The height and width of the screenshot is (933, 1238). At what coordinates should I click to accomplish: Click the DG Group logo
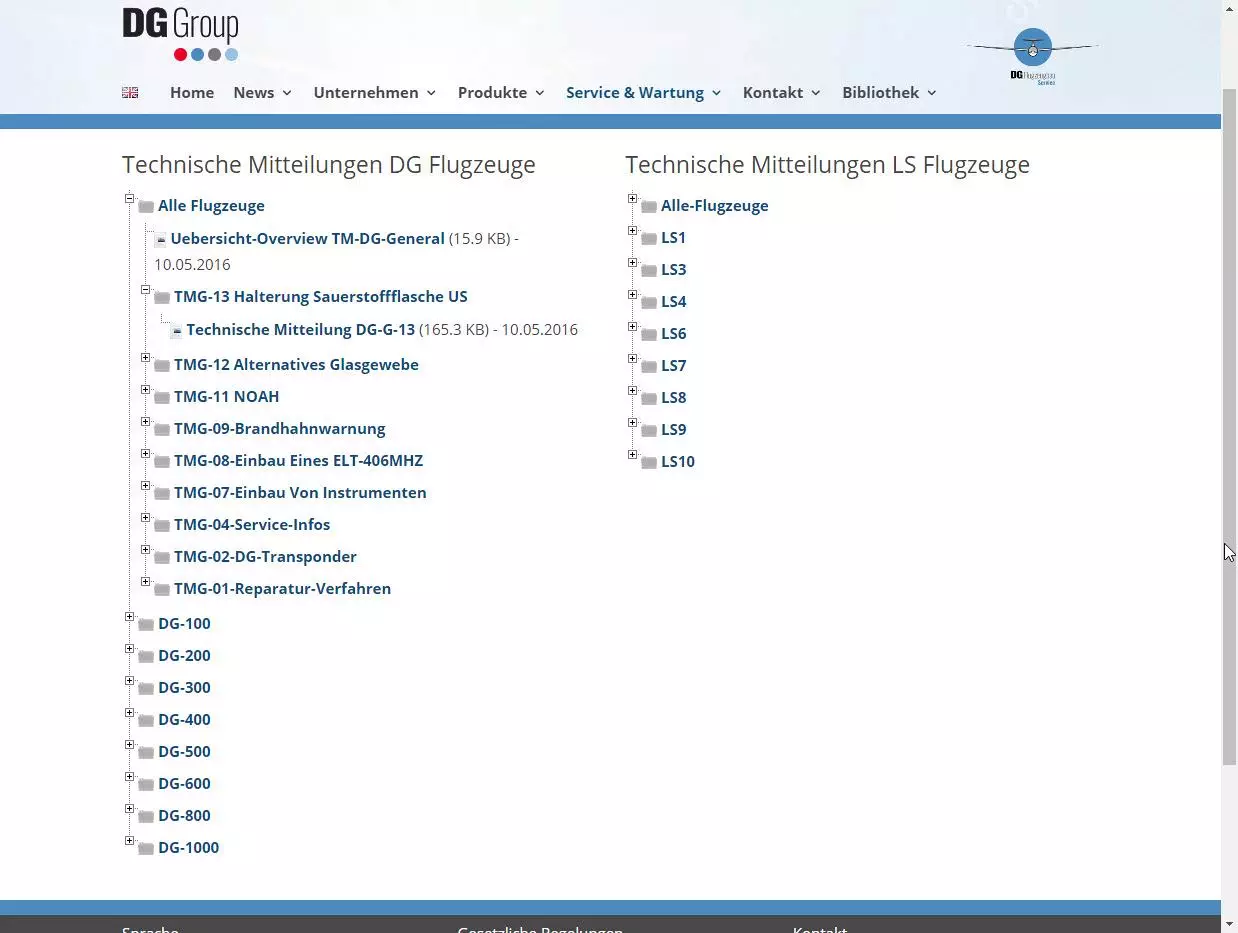pyautogui.click(x=180, y=35)
